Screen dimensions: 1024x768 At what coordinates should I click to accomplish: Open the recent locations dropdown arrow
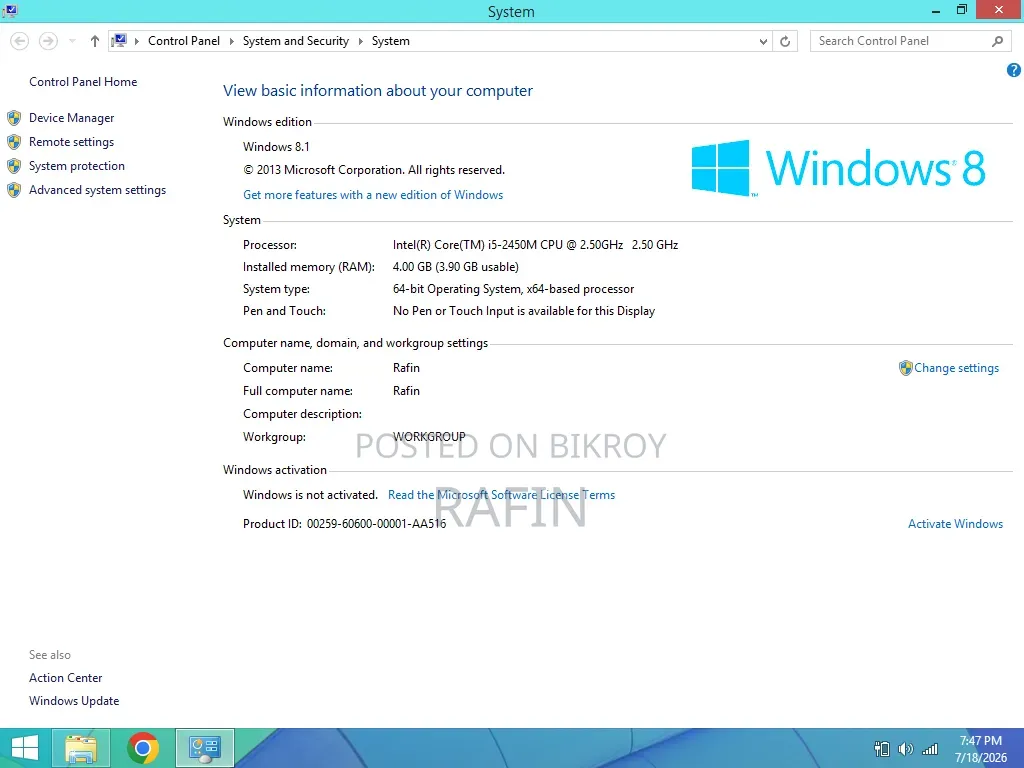click(72, 41)
